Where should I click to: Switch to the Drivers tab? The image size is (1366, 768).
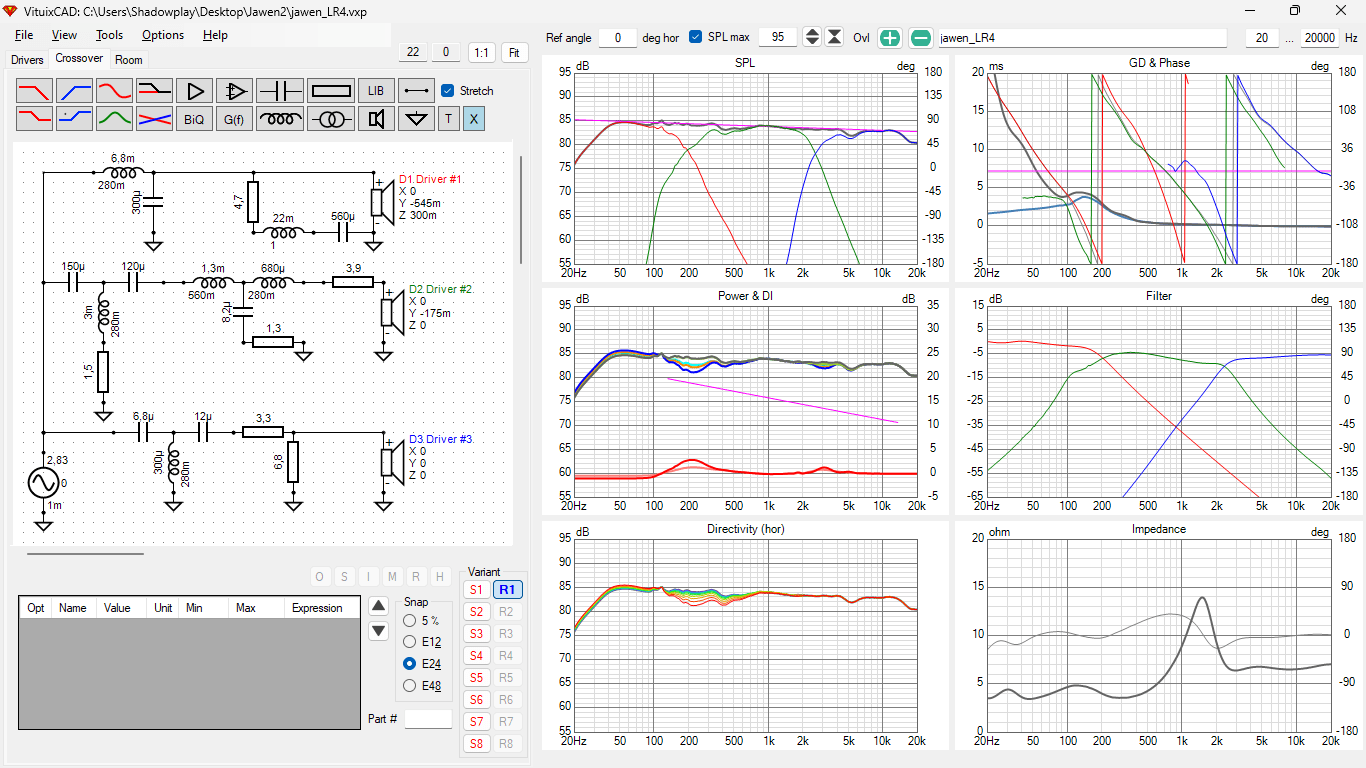[x=27, y=60]
